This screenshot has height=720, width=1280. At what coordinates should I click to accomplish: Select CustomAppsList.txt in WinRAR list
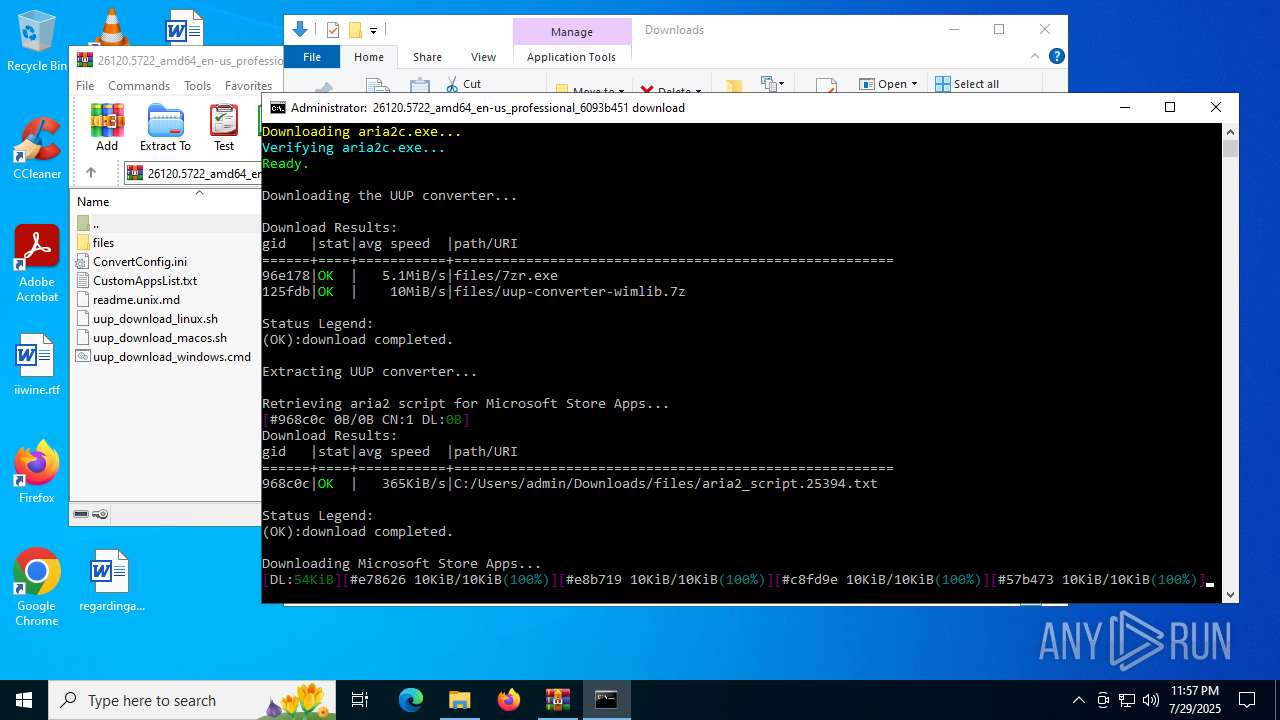(136, 281)
